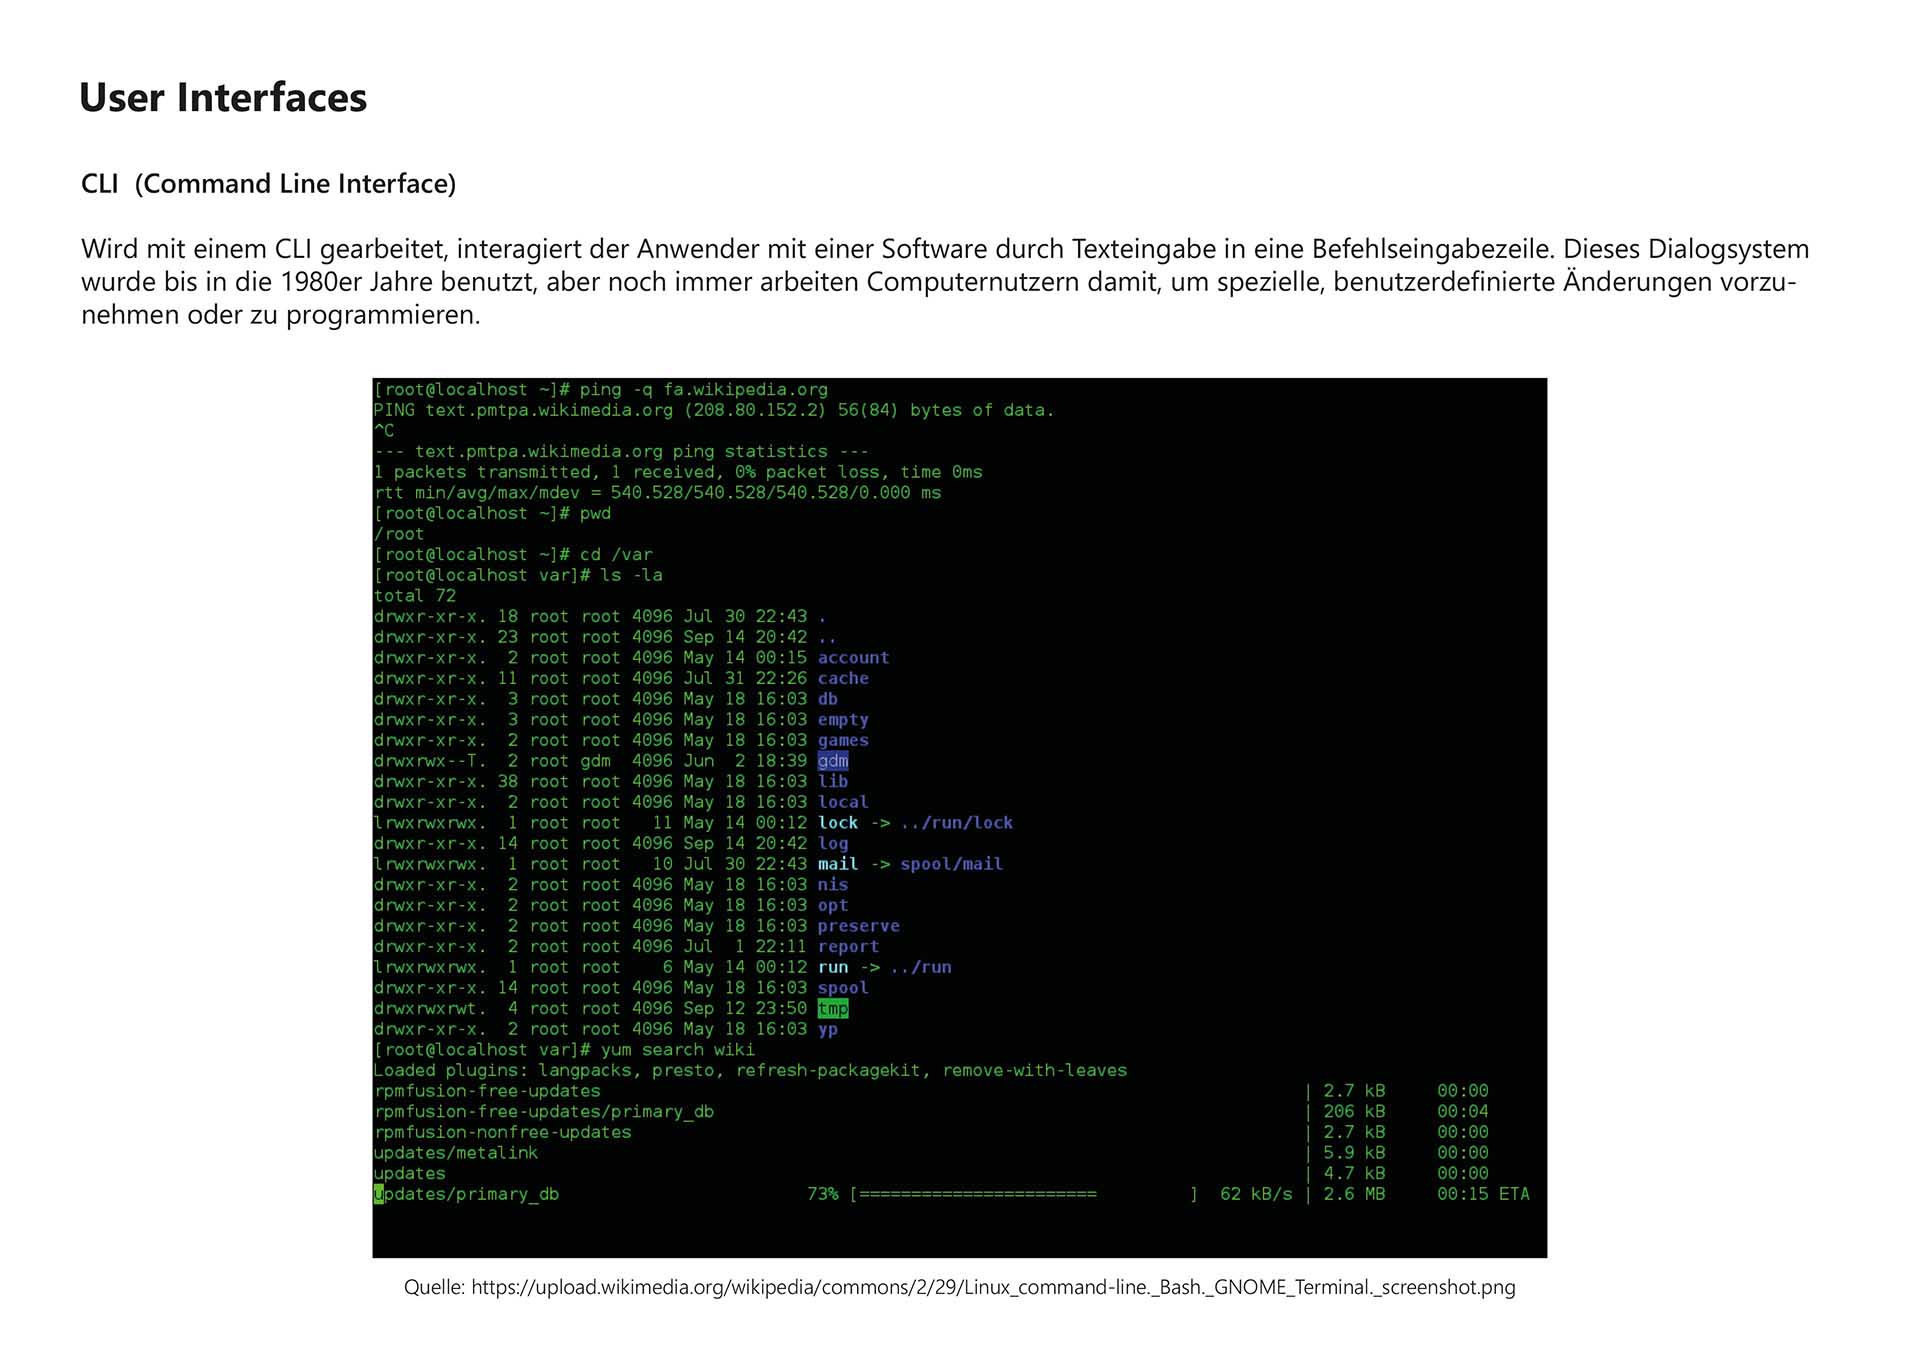Click the "User Interfaces" heading

(223, 98)
